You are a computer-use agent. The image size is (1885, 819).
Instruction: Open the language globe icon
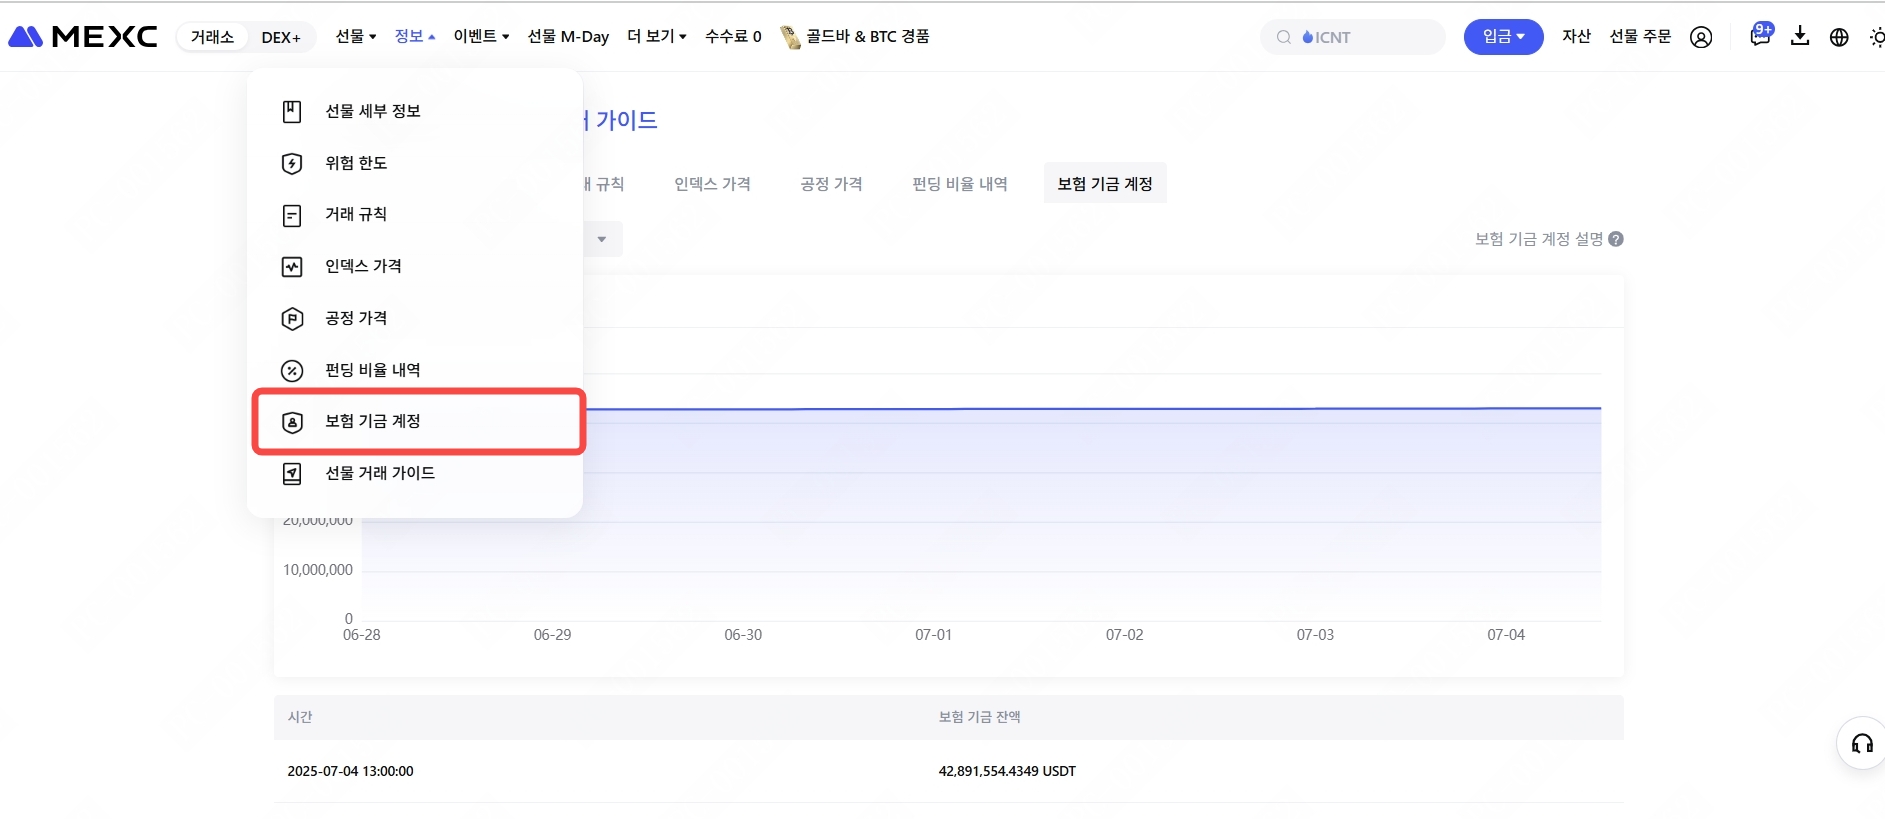pyautogui.click(x=1838, y=37)
